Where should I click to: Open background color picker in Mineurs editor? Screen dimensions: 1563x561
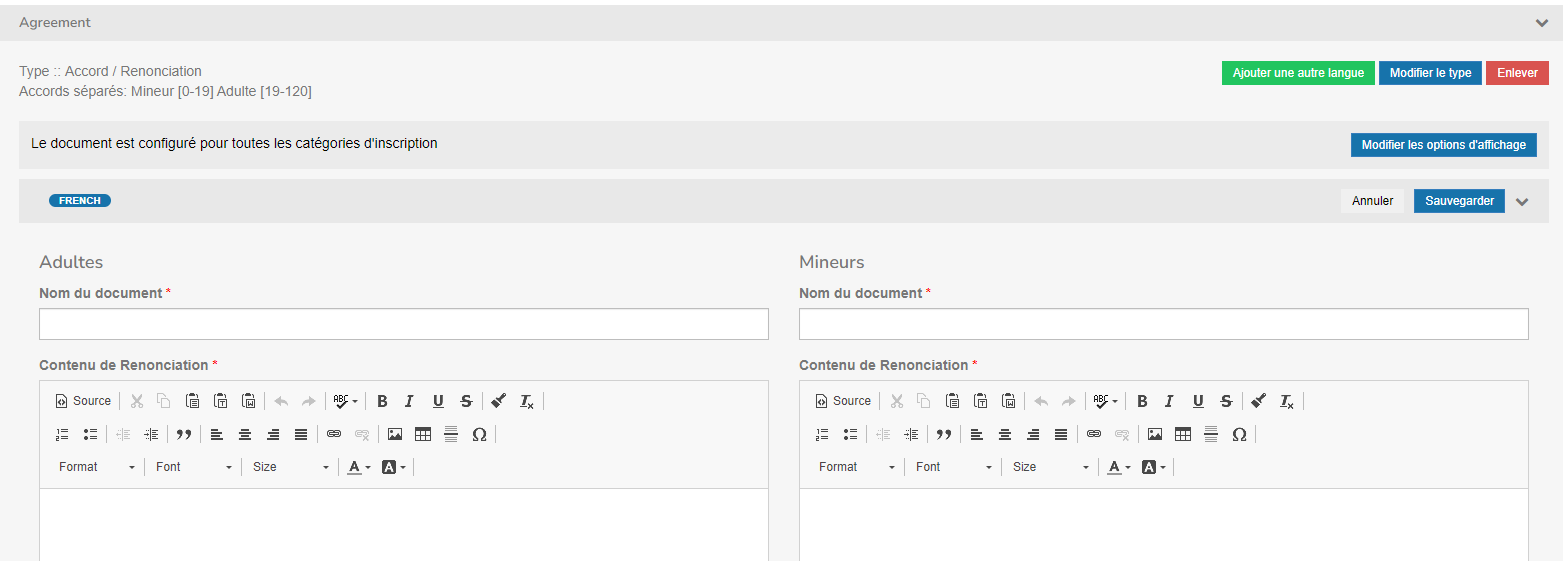pos(1154,467)
